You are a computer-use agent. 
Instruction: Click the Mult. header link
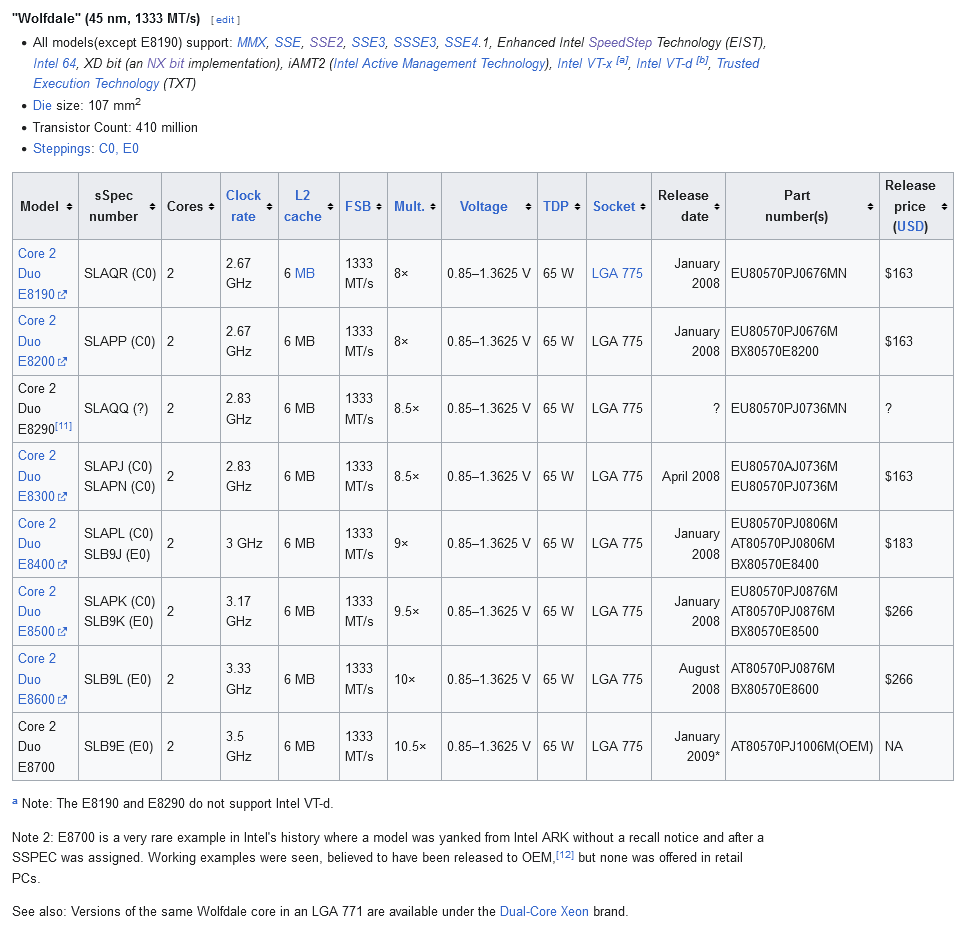point(409,207)
